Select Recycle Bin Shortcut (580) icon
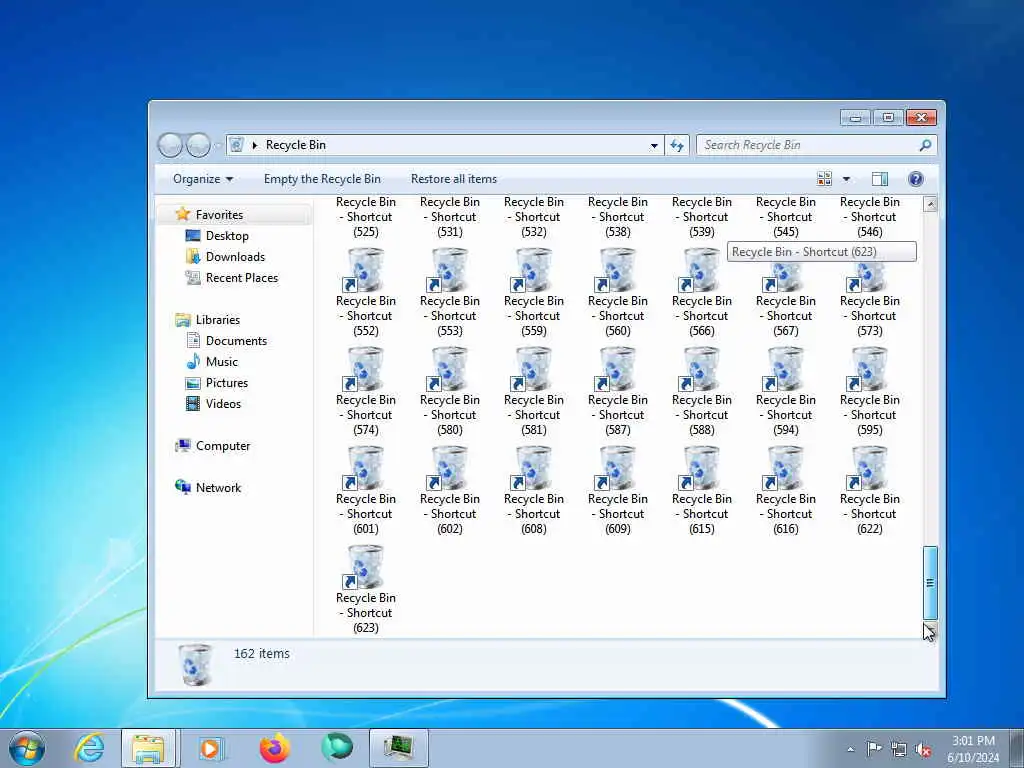 [x=449, y=369]
